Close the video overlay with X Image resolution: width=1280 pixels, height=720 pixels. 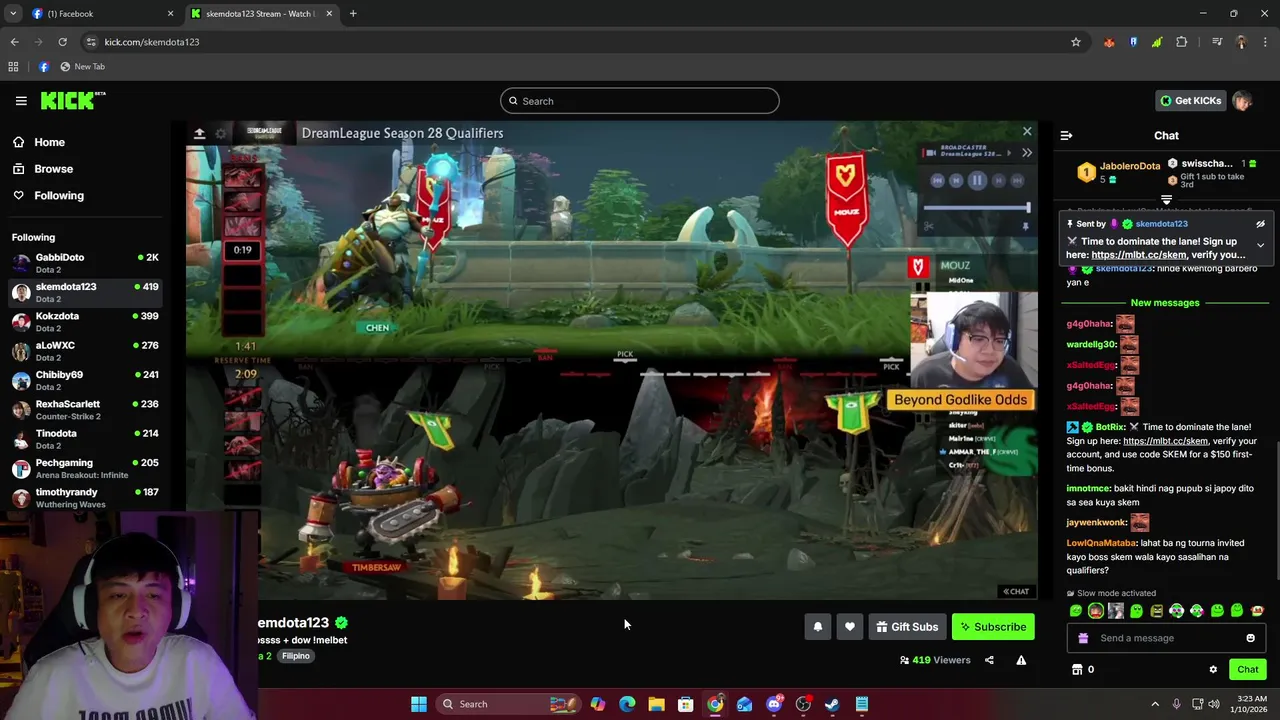[x=1027, y=132]
